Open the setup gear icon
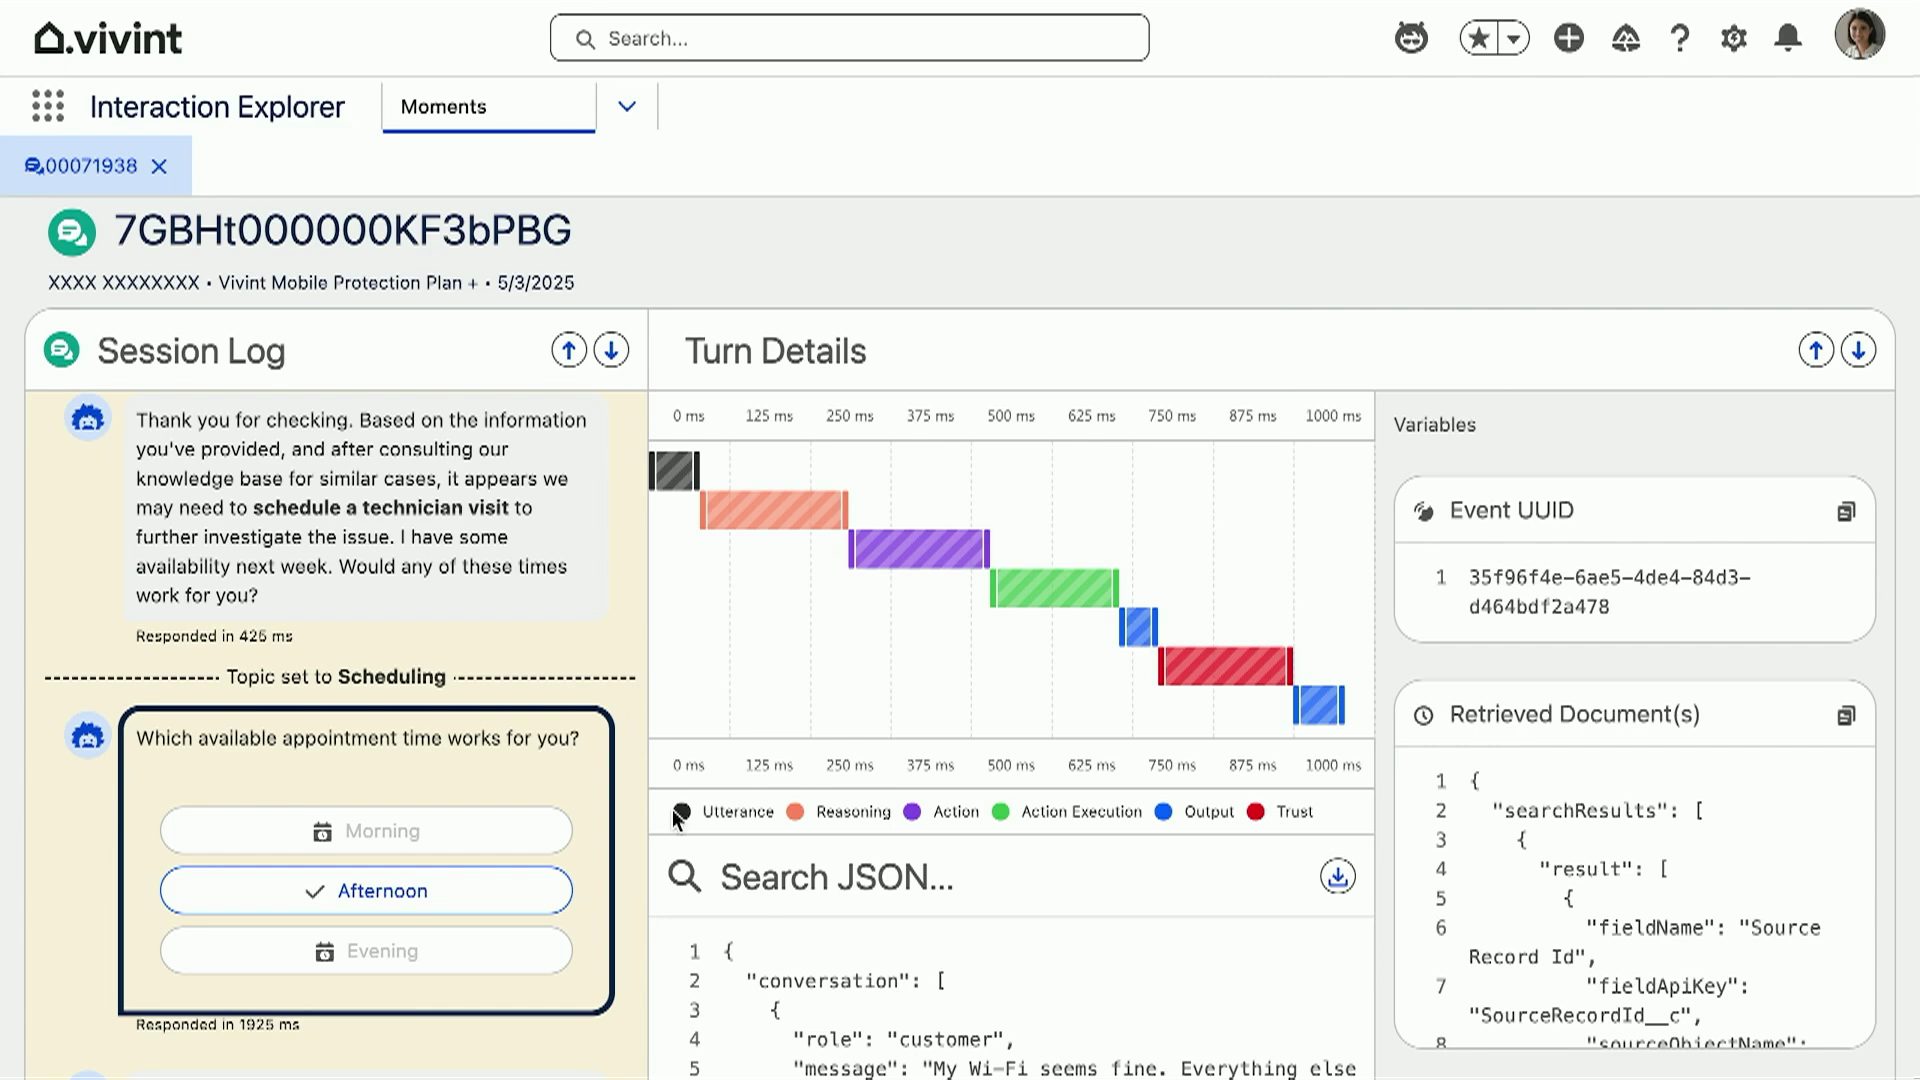This screenshot has height=1080, width=1920. (x=1733, y=38)
